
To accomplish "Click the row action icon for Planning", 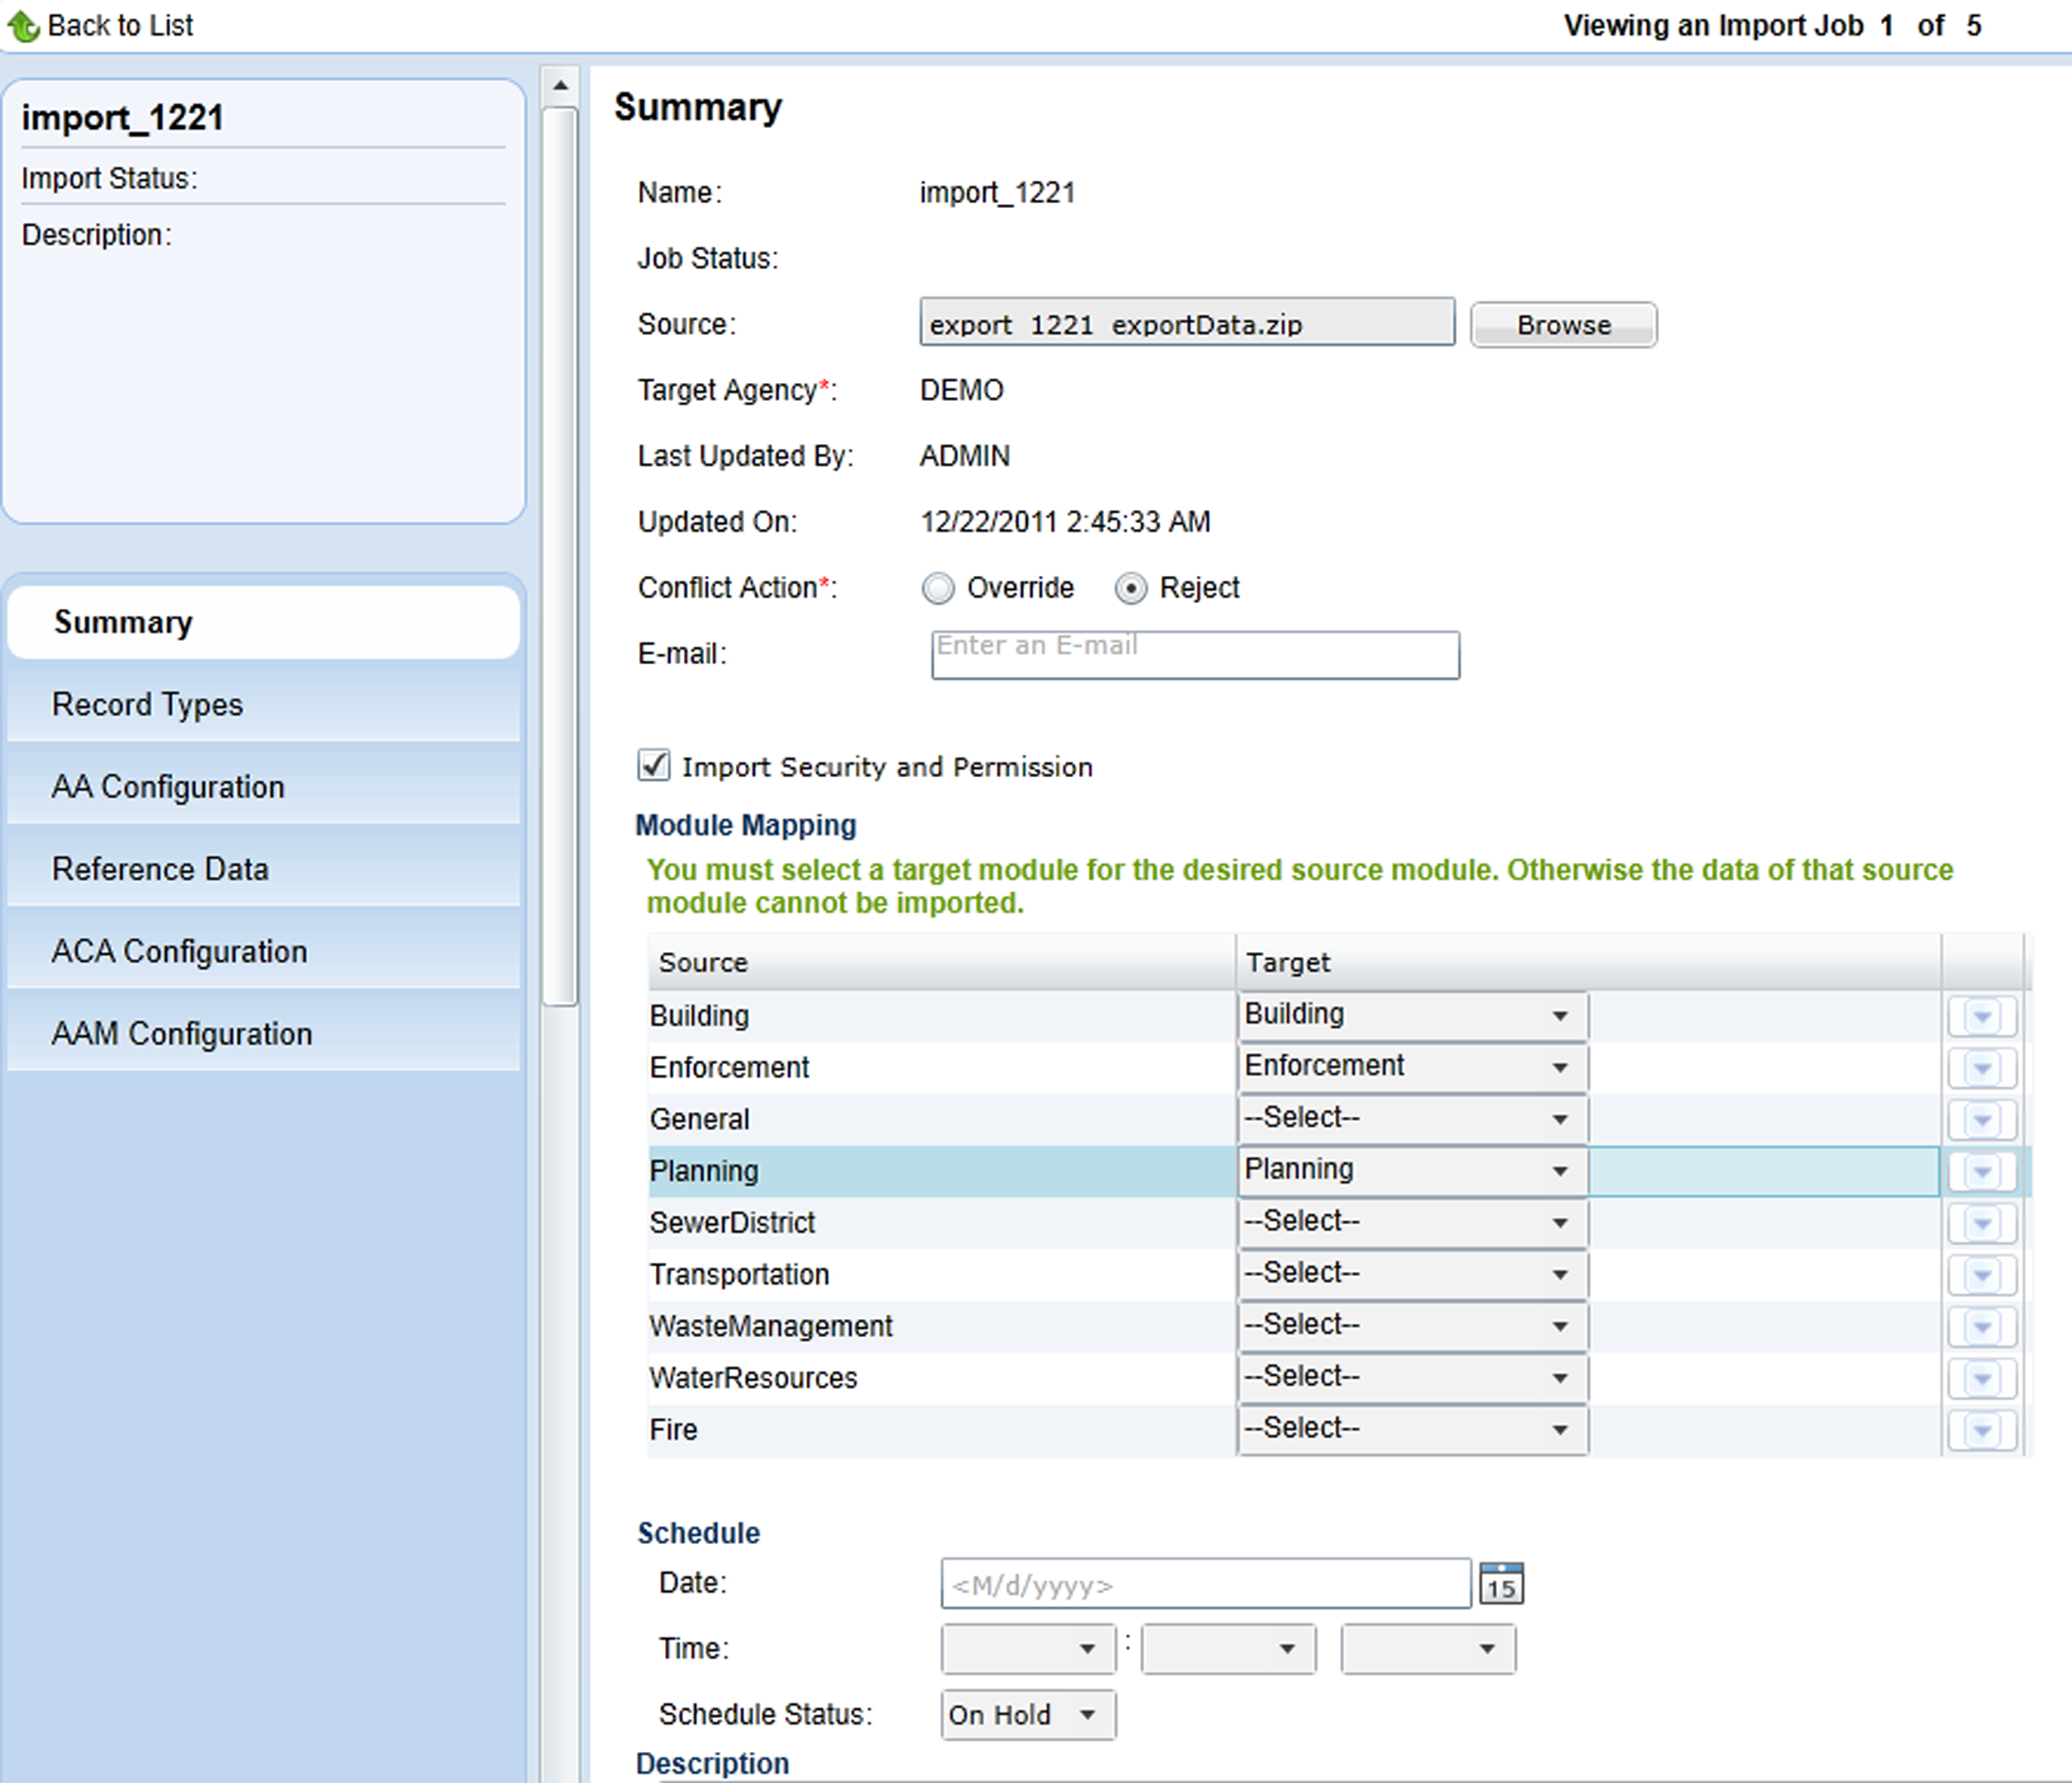I will coord(1981,1172).
